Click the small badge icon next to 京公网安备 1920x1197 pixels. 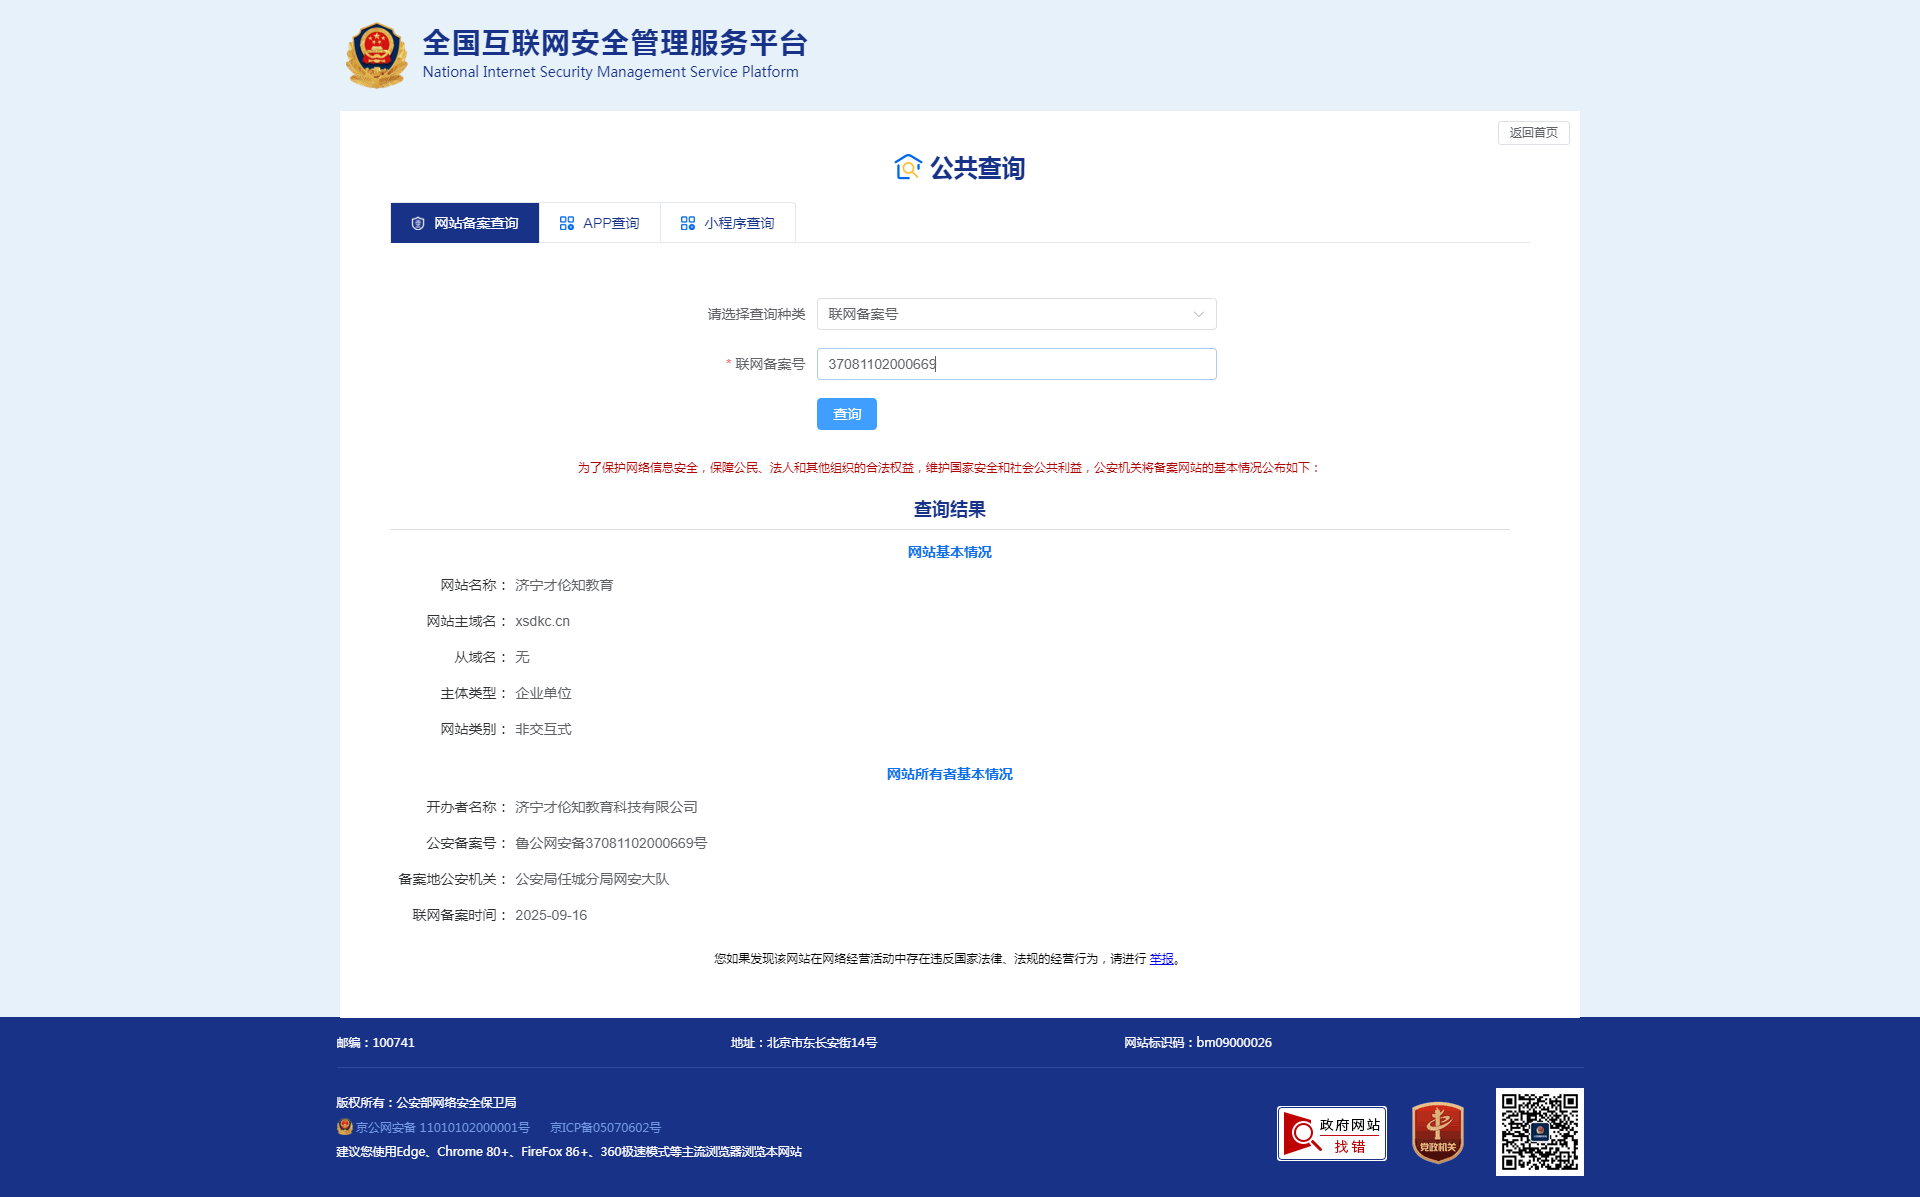point(345,1127)
